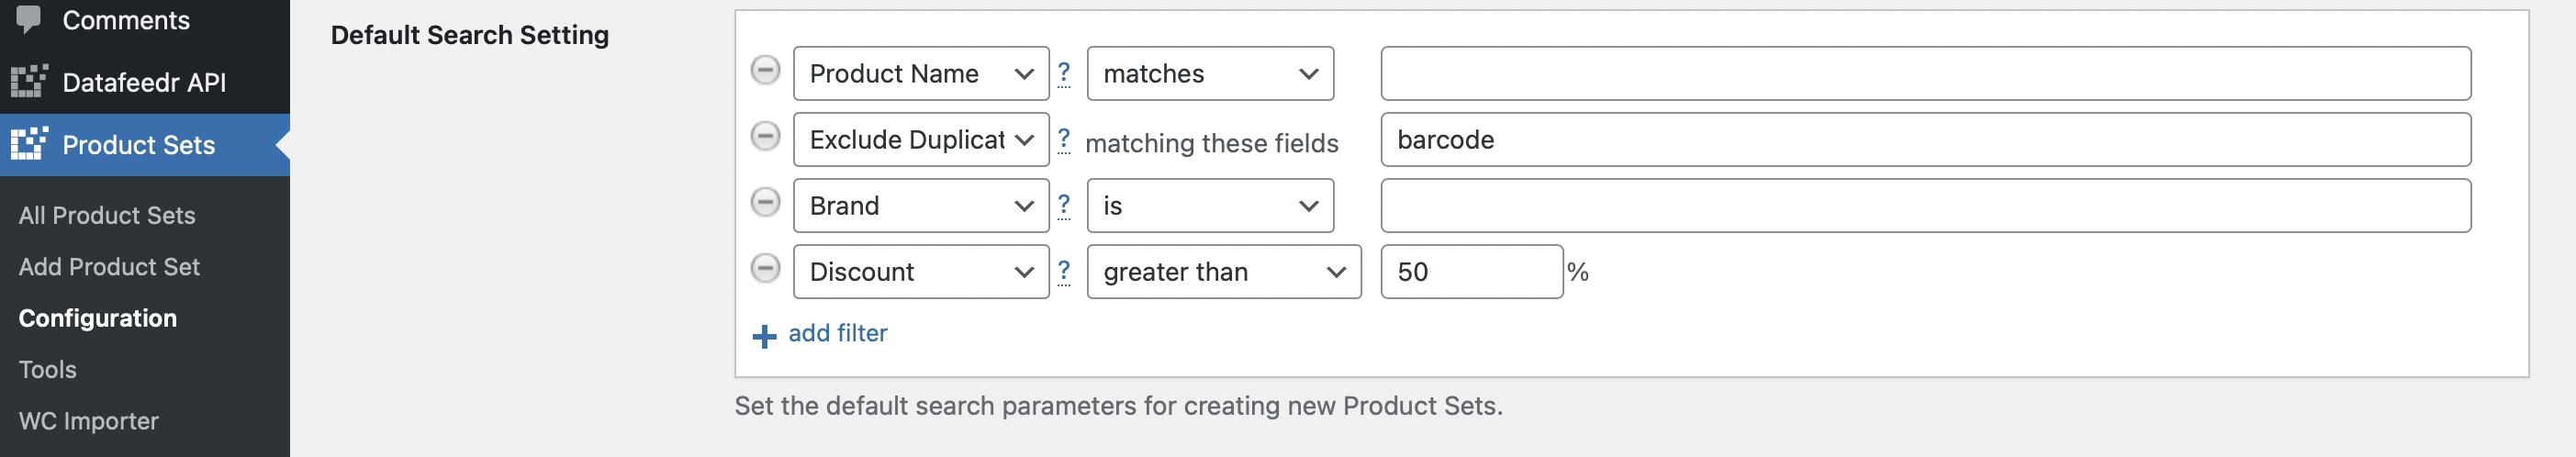Open help for Brand field

coord(1063,205)
